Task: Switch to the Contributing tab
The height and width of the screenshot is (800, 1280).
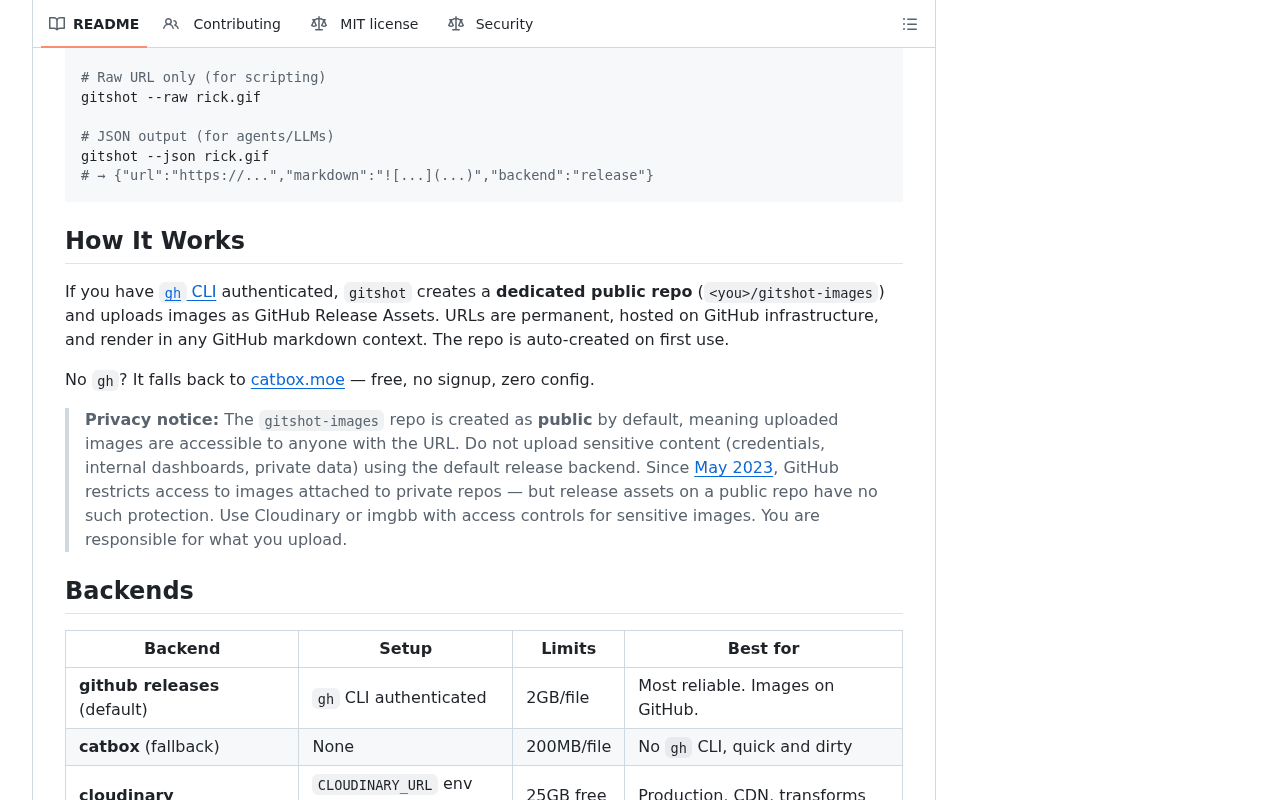Action: coord(222,24)
